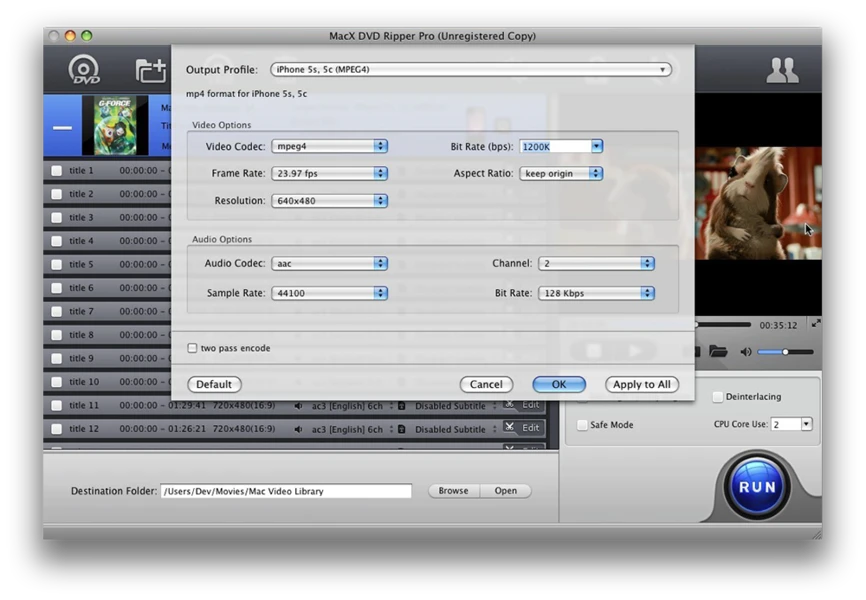Image resolution: width=866 pixels, height=600 pixels.
Task: Click the Apply to All button
Action: tap(642, 385)
